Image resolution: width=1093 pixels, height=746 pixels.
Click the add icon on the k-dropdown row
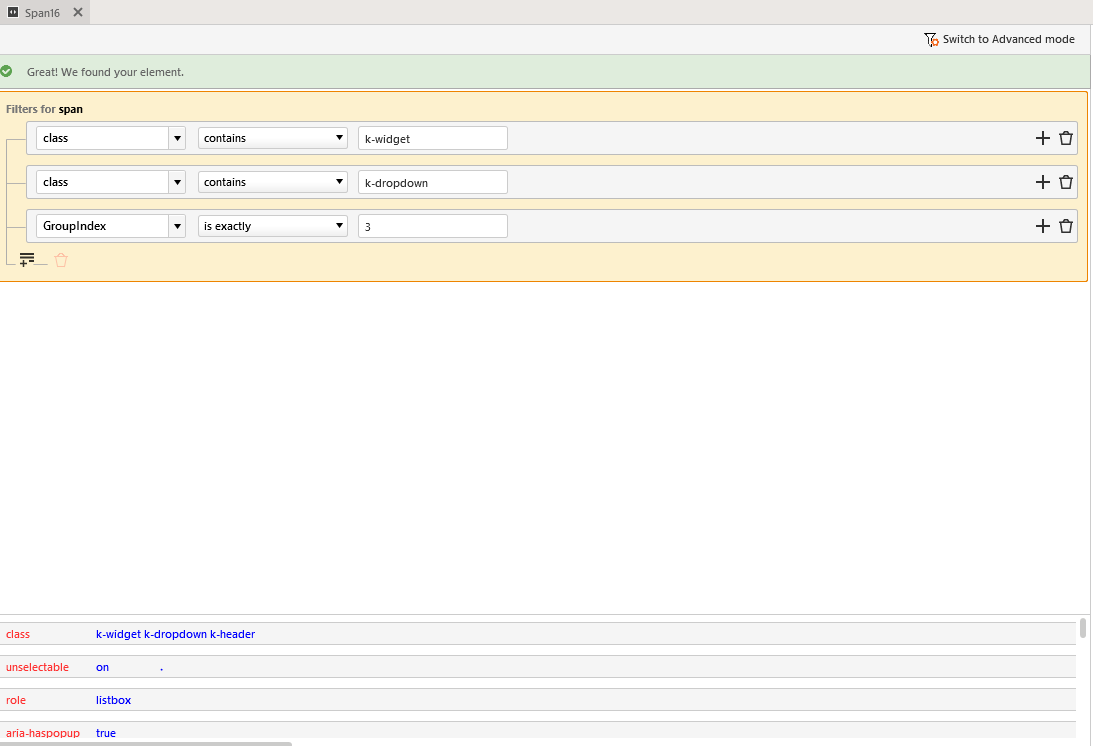(x=1042, y=182)
